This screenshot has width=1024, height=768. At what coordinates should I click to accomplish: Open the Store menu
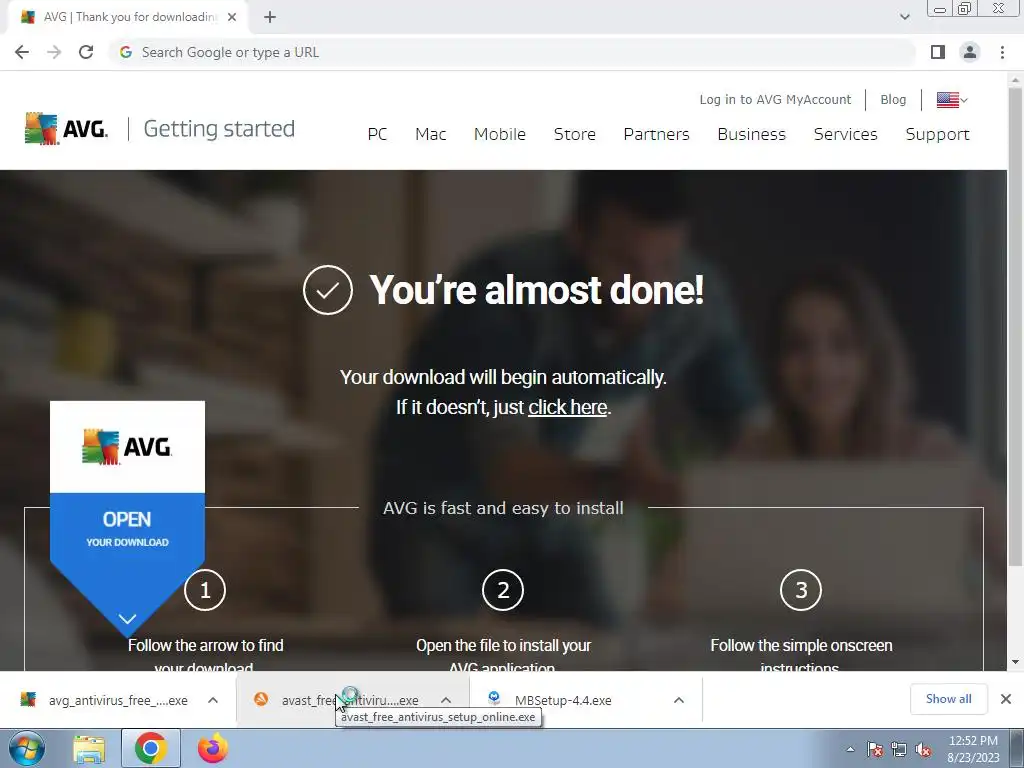coord(575,134)
